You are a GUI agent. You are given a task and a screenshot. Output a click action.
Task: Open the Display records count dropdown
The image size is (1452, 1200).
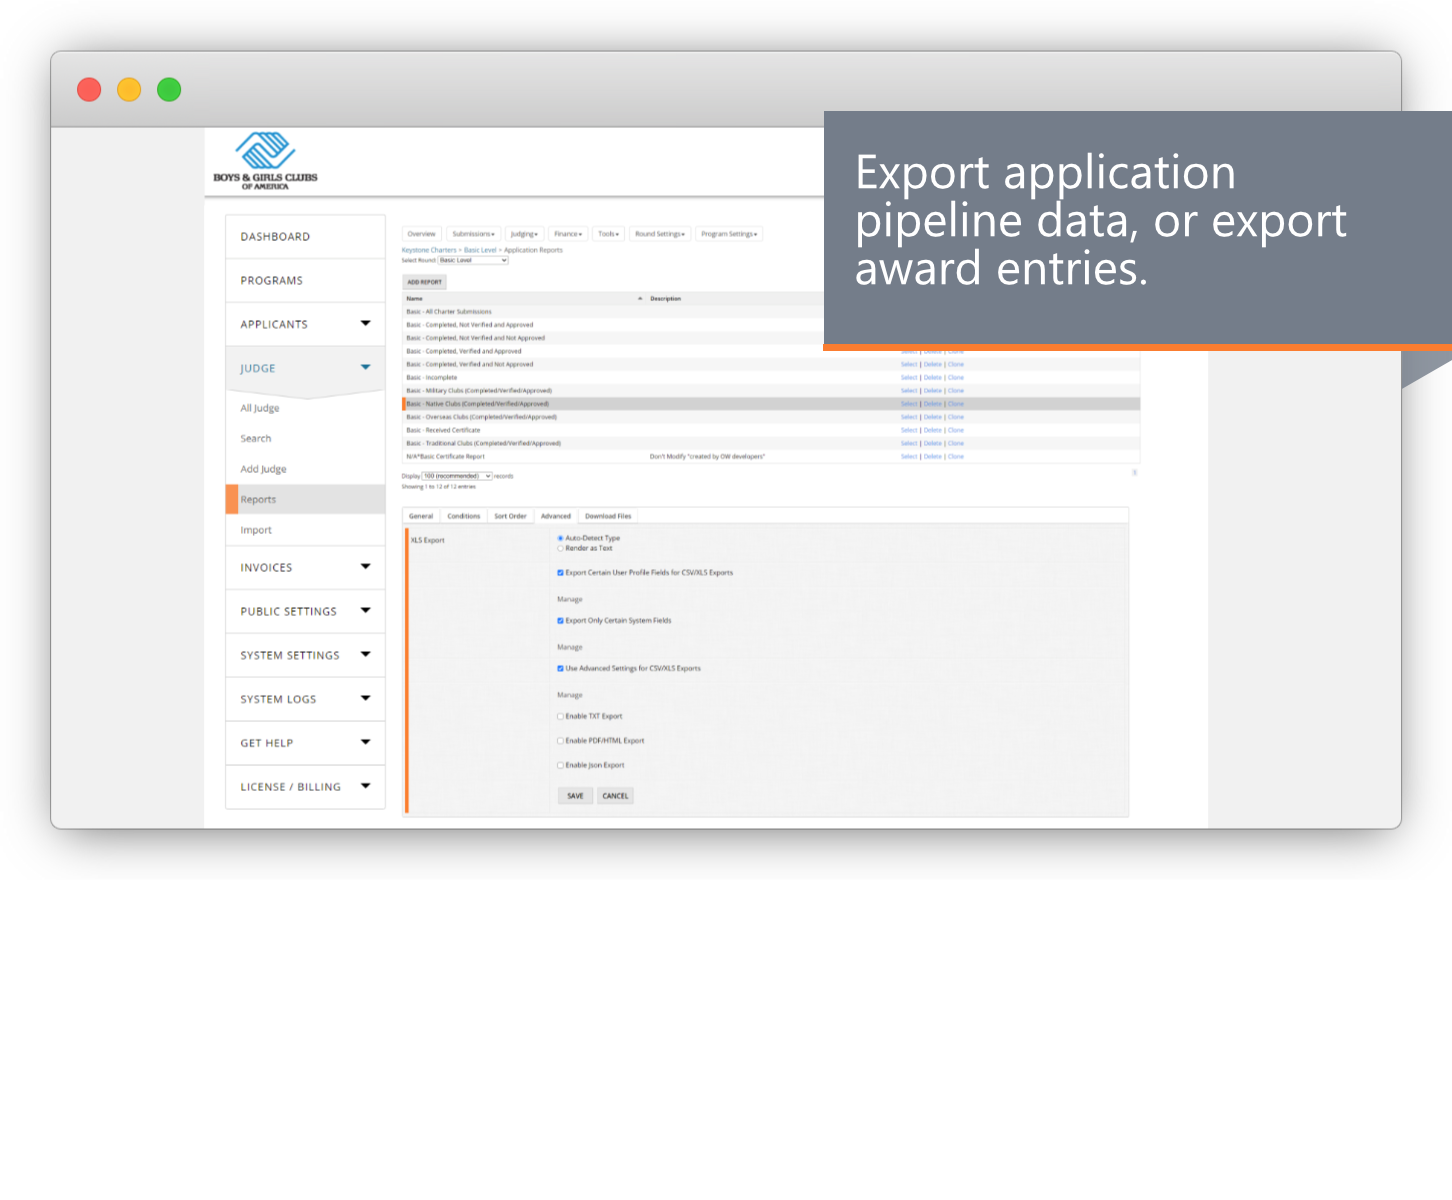coord(457,476)
